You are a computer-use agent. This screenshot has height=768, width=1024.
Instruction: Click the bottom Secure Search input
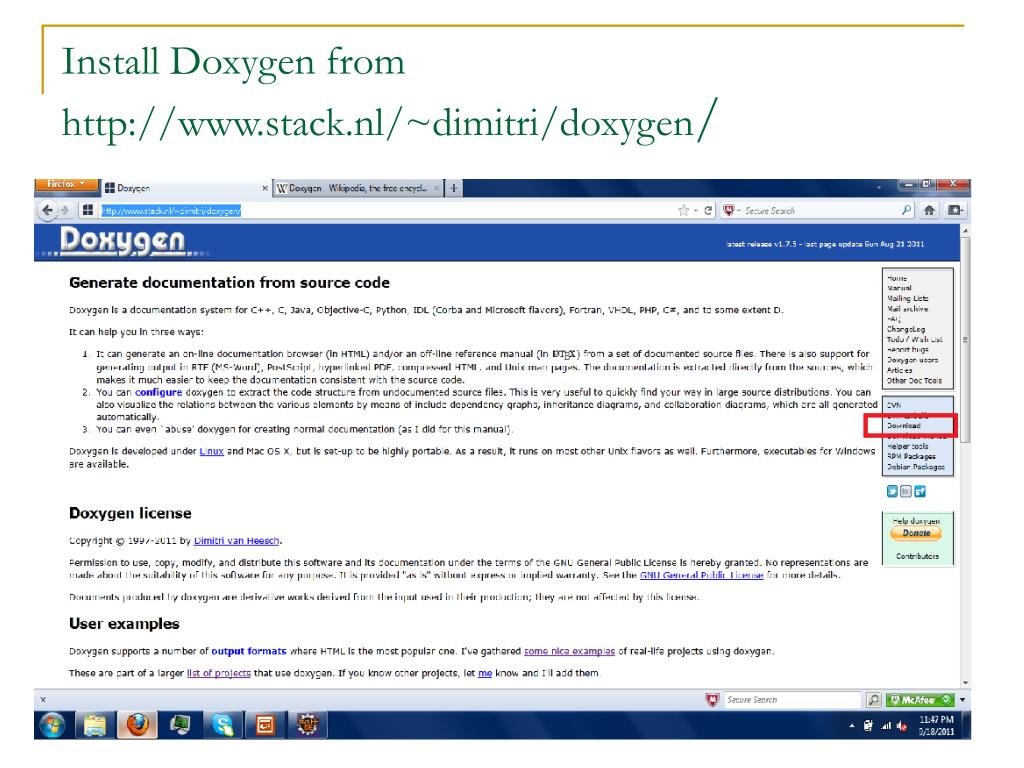[x=792, y=699]
